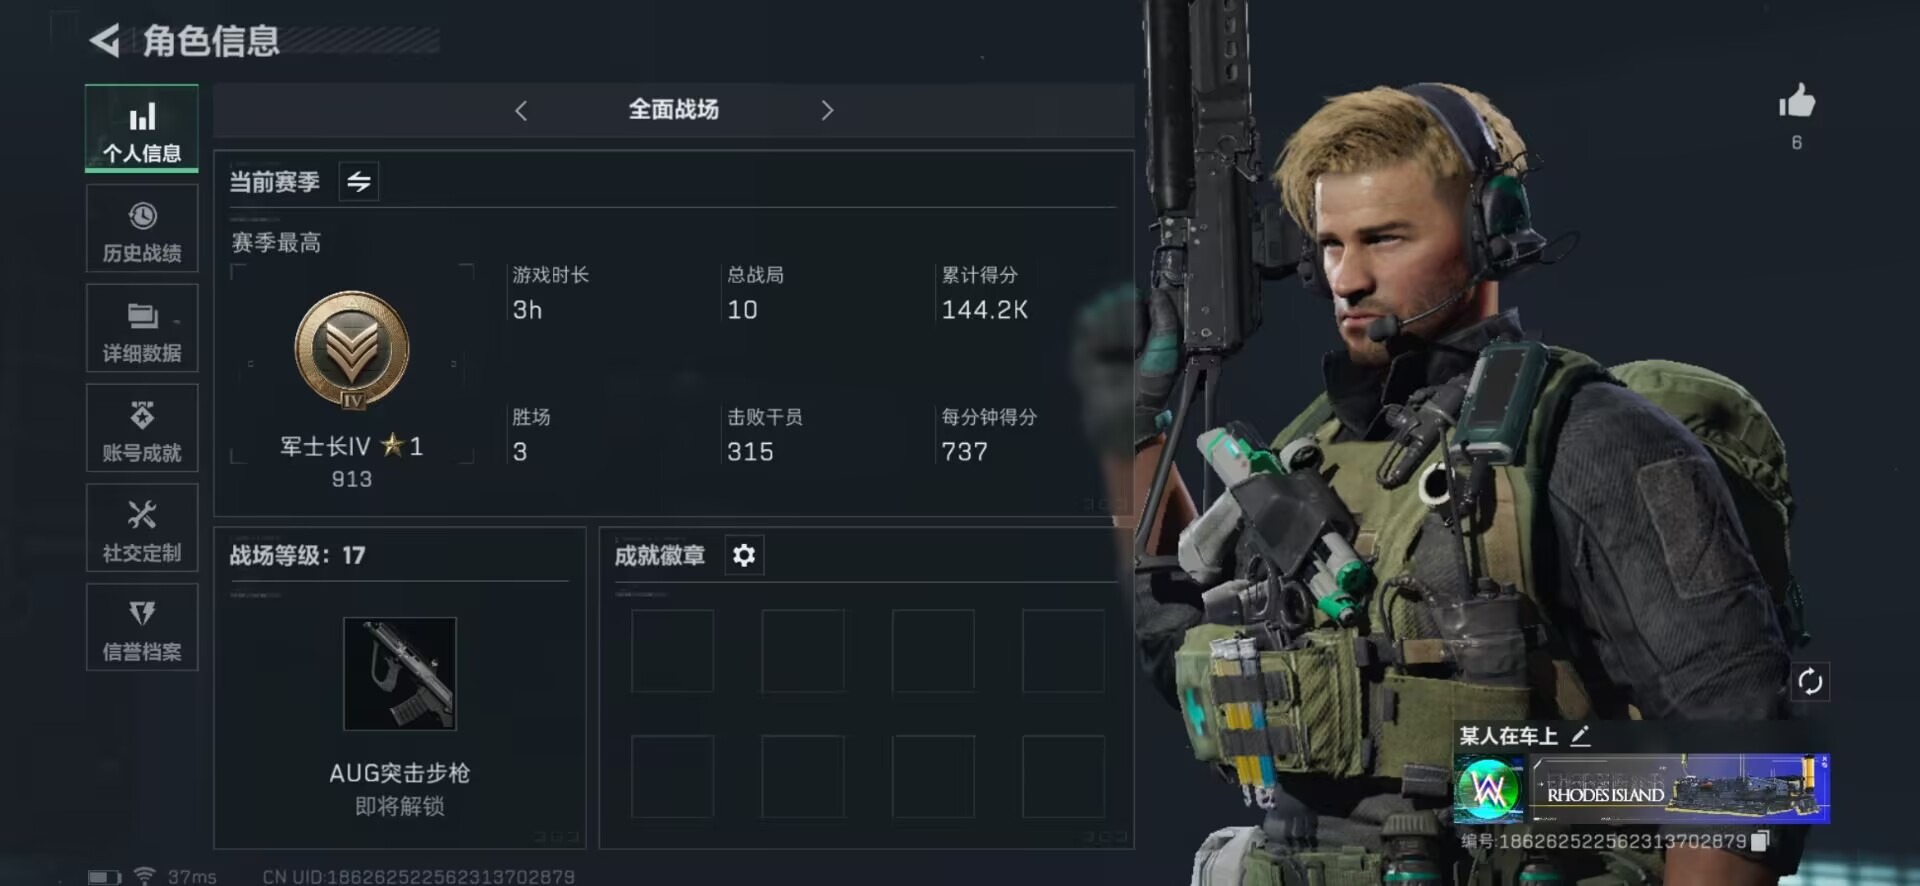This screenshot has width=1920, height=886.
Task: Switch to the next game mode with the right chevron
Action: [x=826, y=110]
